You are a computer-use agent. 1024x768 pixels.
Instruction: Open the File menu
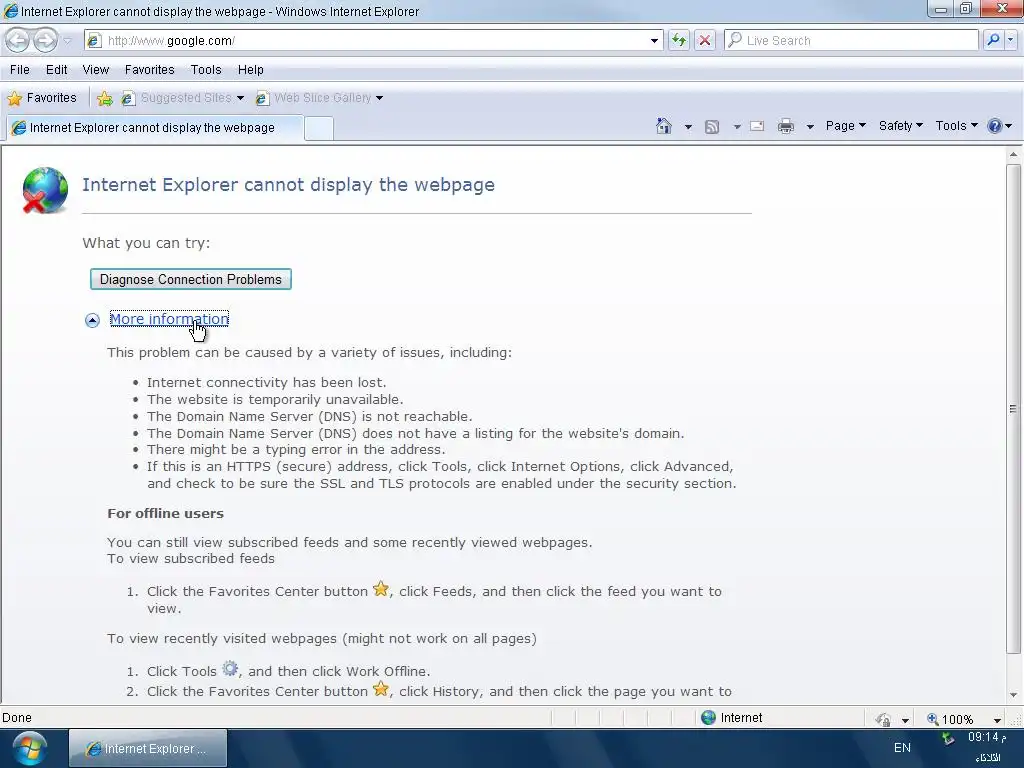(20, 70)
